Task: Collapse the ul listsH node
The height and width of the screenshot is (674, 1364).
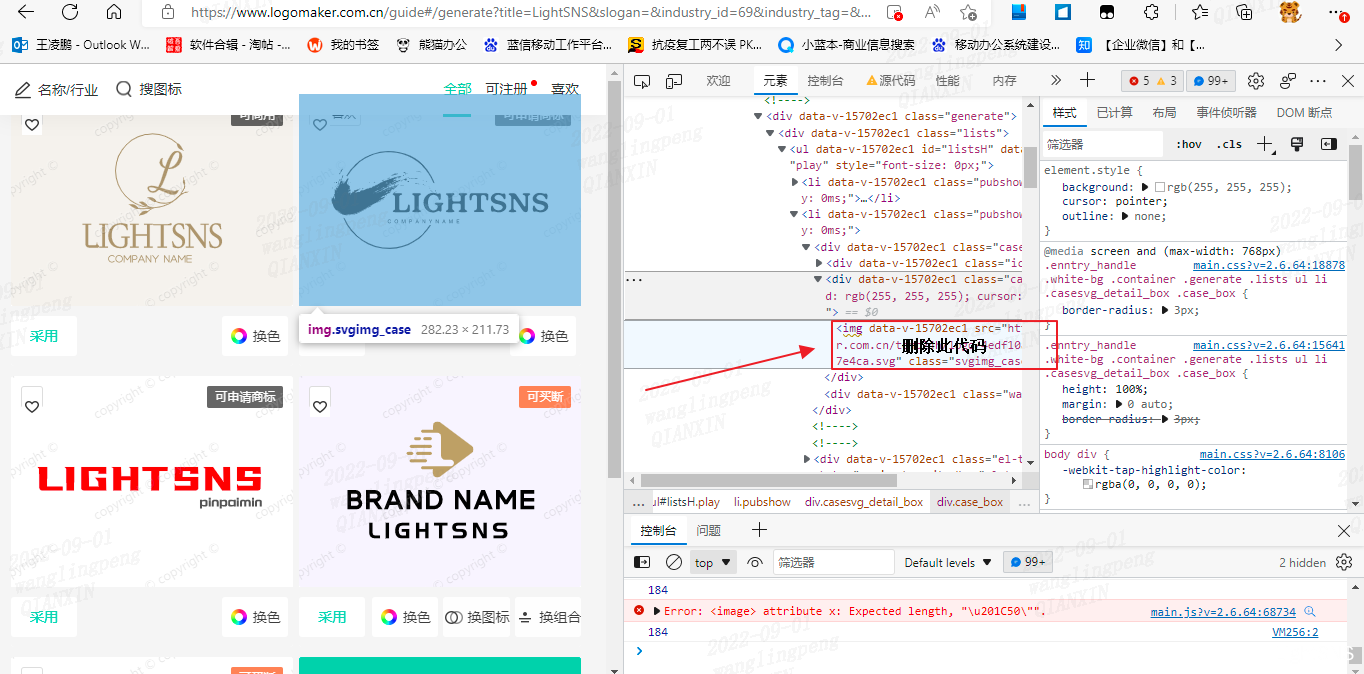Action: (782, 149)
